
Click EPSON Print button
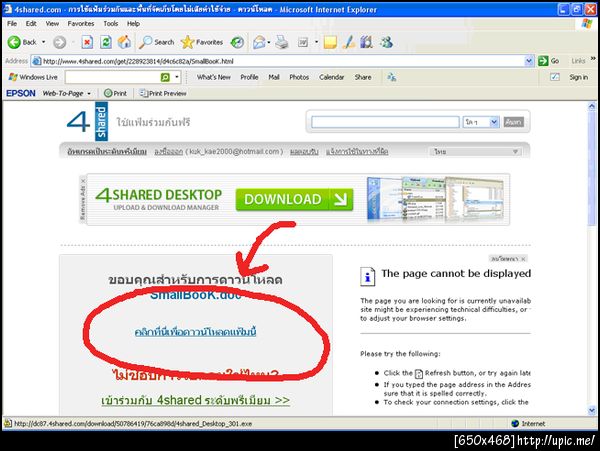(x=115, y=93)
